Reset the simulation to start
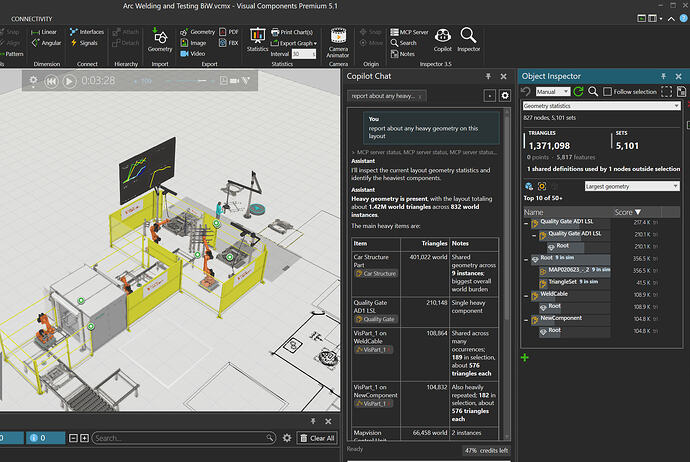 51,81
